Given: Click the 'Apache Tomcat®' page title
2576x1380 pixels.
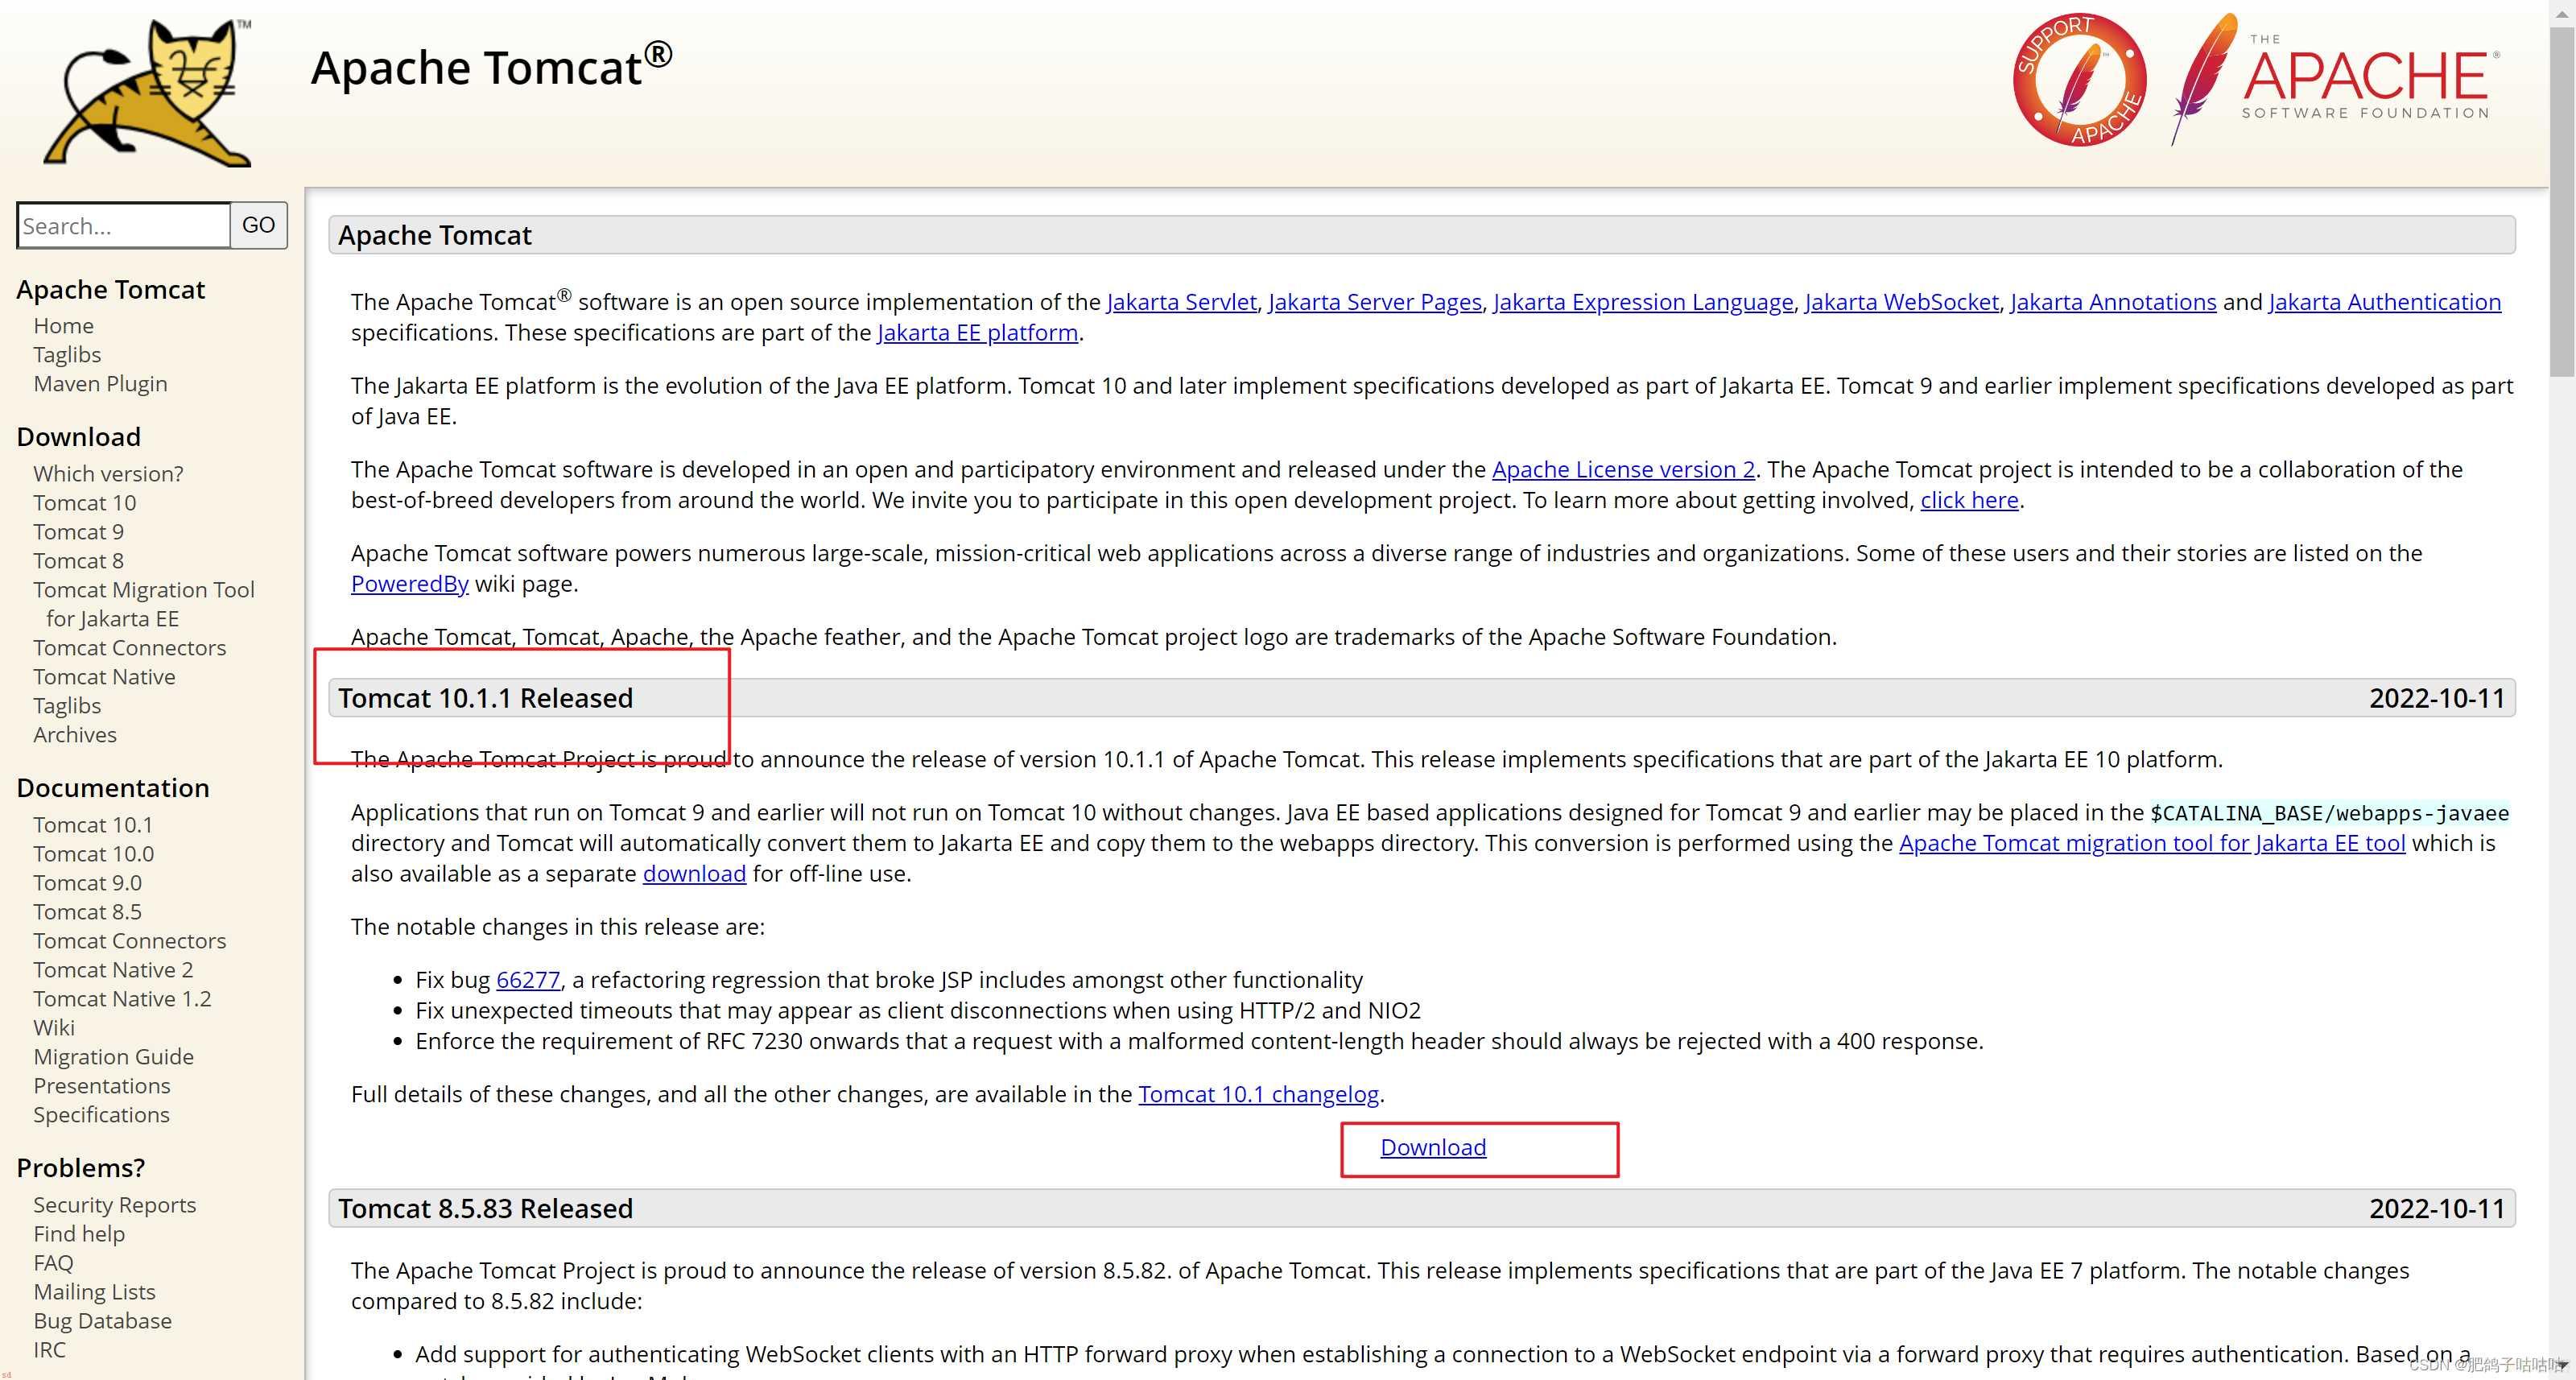Looking at the screenshot, I should tap(491, 66).
